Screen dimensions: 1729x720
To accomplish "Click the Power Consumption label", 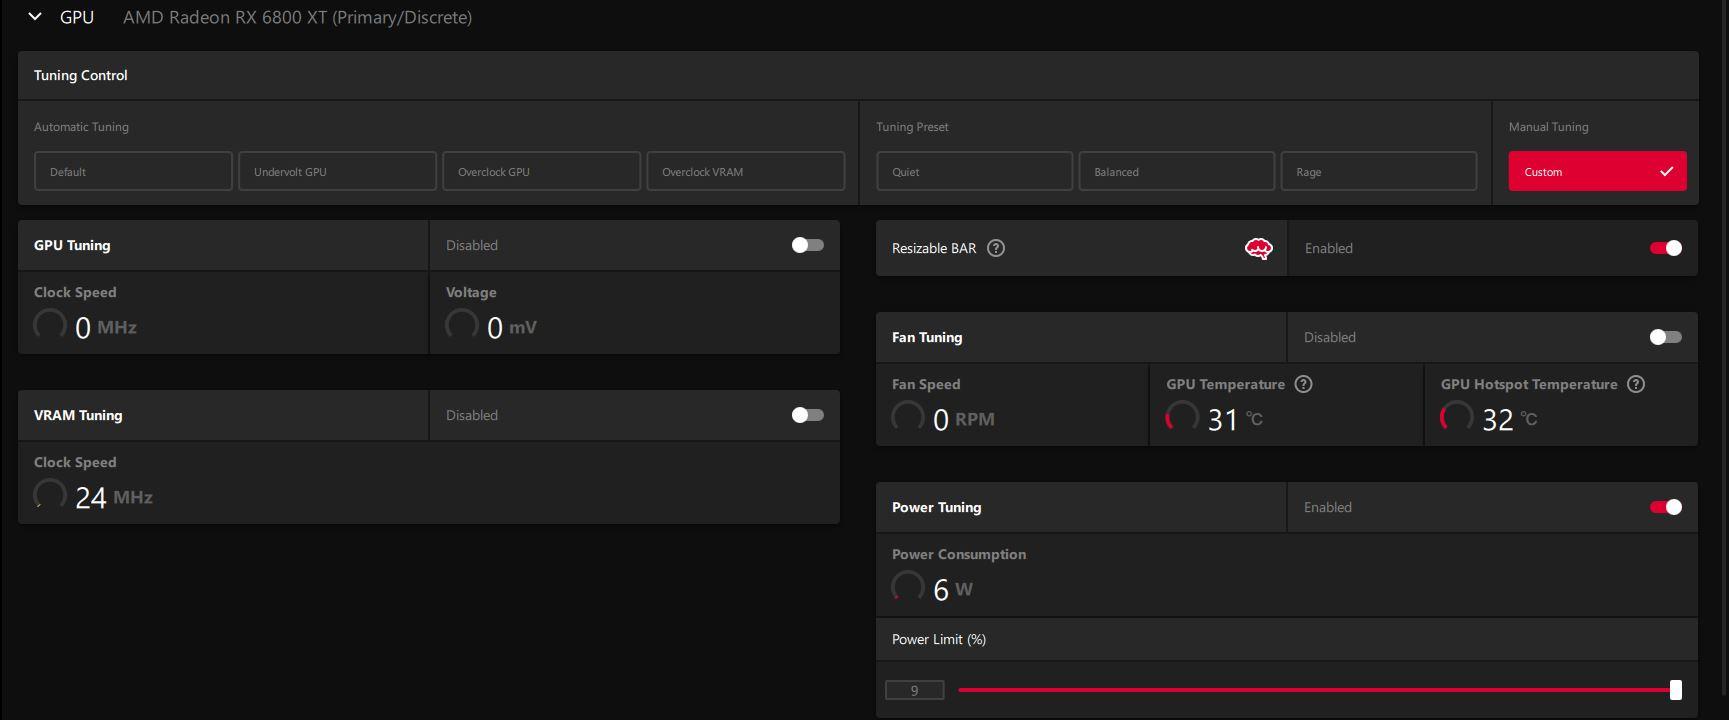I will (959, 554).
